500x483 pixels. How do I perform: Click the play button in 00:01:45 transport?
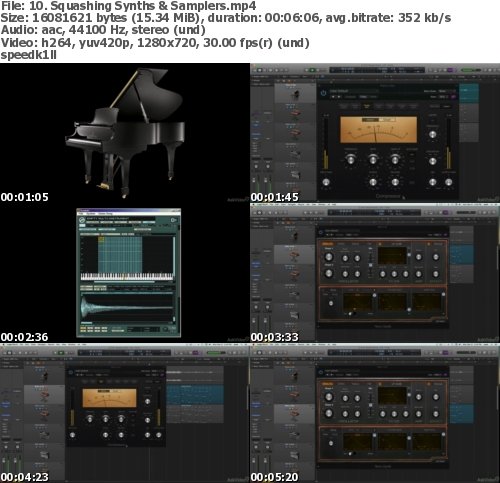coord(312,70)
